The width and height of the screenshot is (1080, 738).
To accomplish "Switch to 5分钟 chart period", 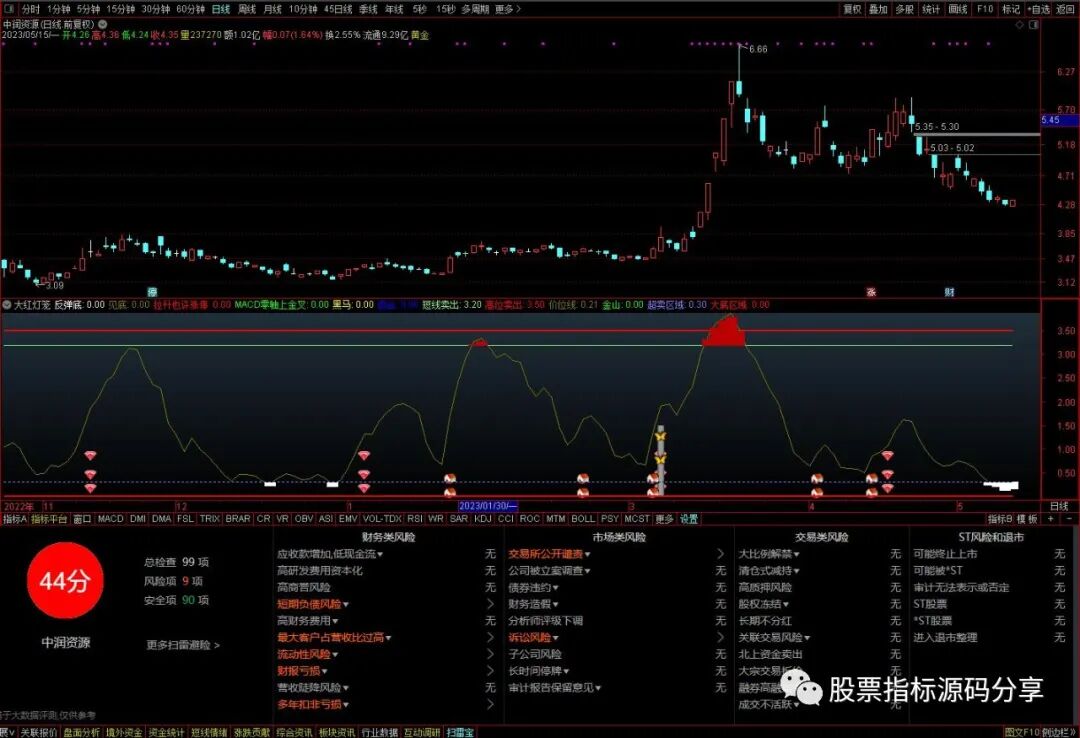I will point(88,9).
